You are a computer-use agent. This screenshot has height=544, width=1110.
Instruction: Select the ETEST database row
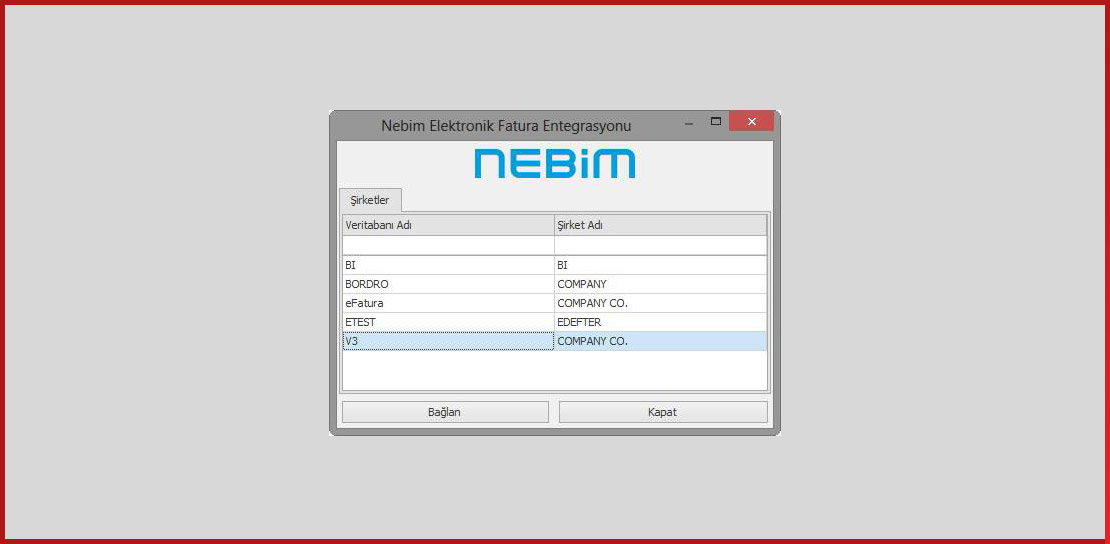[554, 322]
